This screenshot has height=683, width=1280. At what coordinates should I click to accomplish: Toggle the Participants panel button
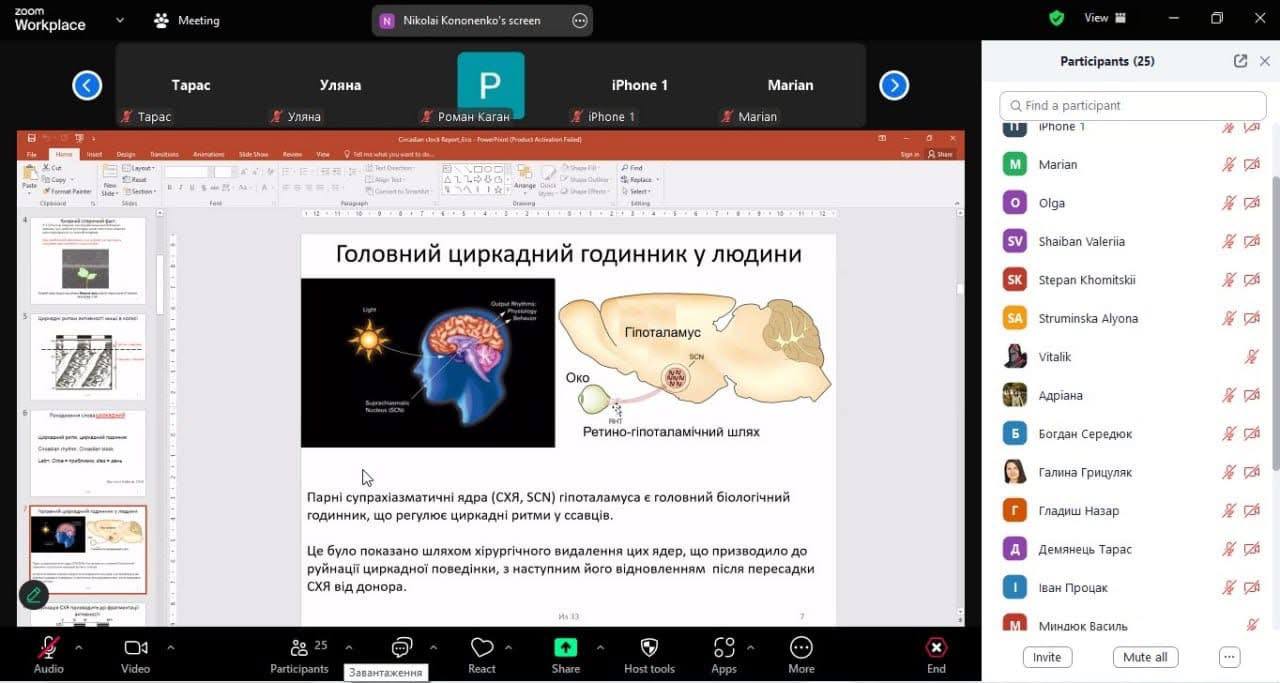(299, 648)
